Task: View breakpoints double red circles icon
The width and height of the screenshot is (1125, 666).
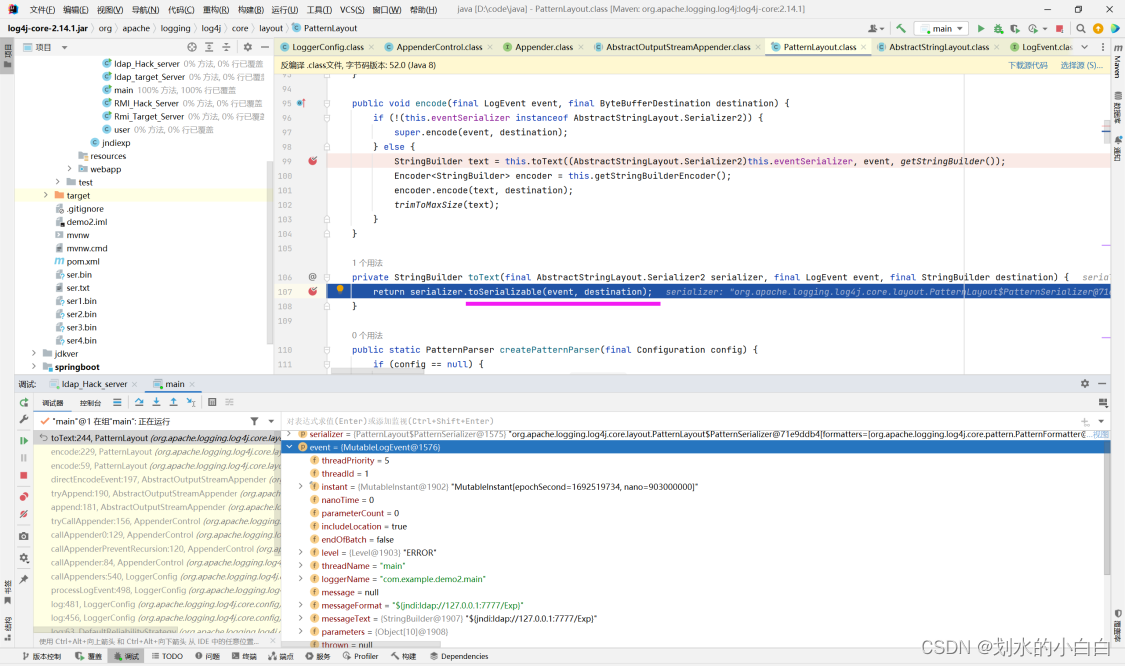Action: [x=24, y=497]
